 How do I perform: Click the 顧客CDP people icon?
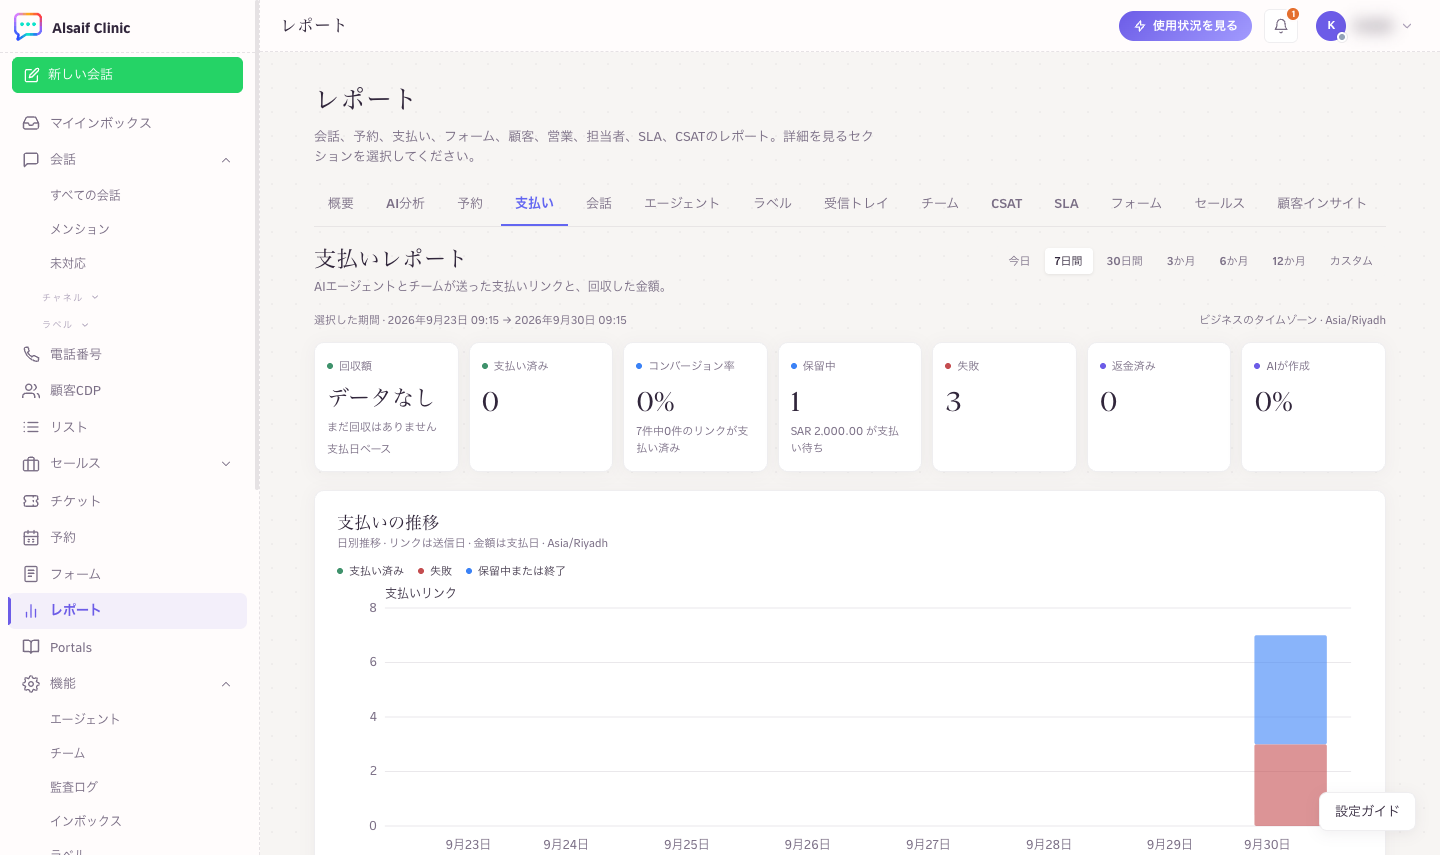pos(31,391)
